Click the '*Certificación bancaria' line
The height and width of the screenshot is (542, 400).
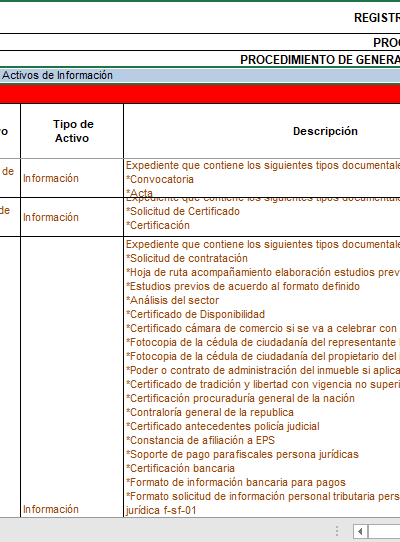[180, 468]
